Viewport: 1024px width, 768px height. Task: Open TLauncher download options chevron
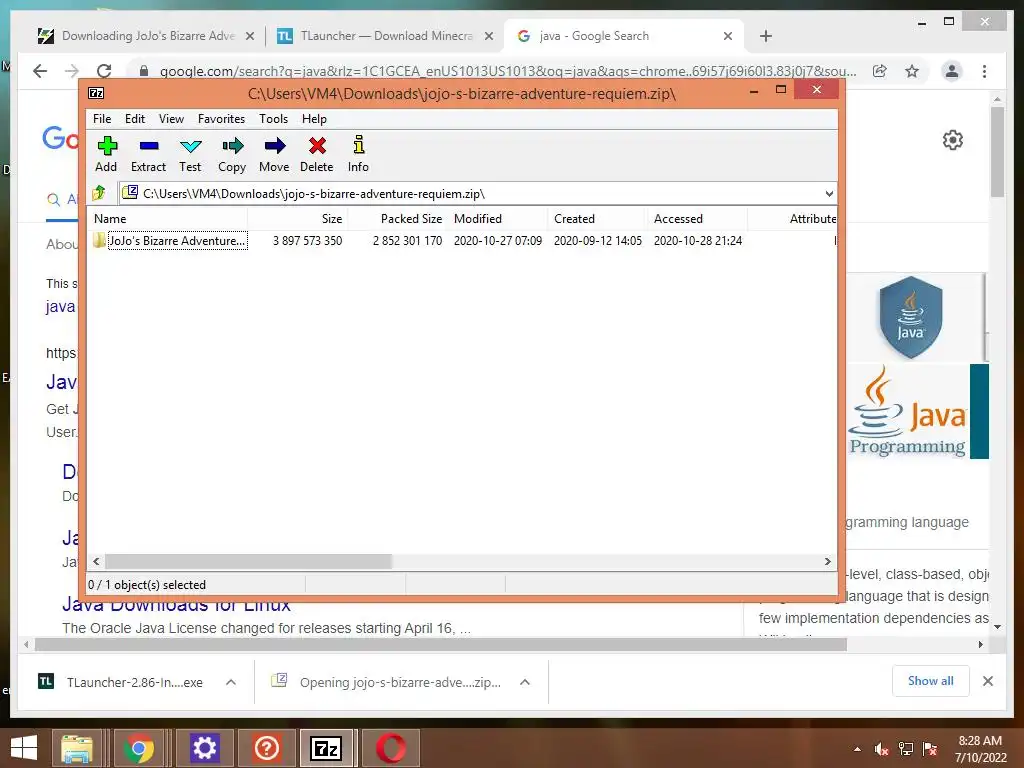click(231, 682)
